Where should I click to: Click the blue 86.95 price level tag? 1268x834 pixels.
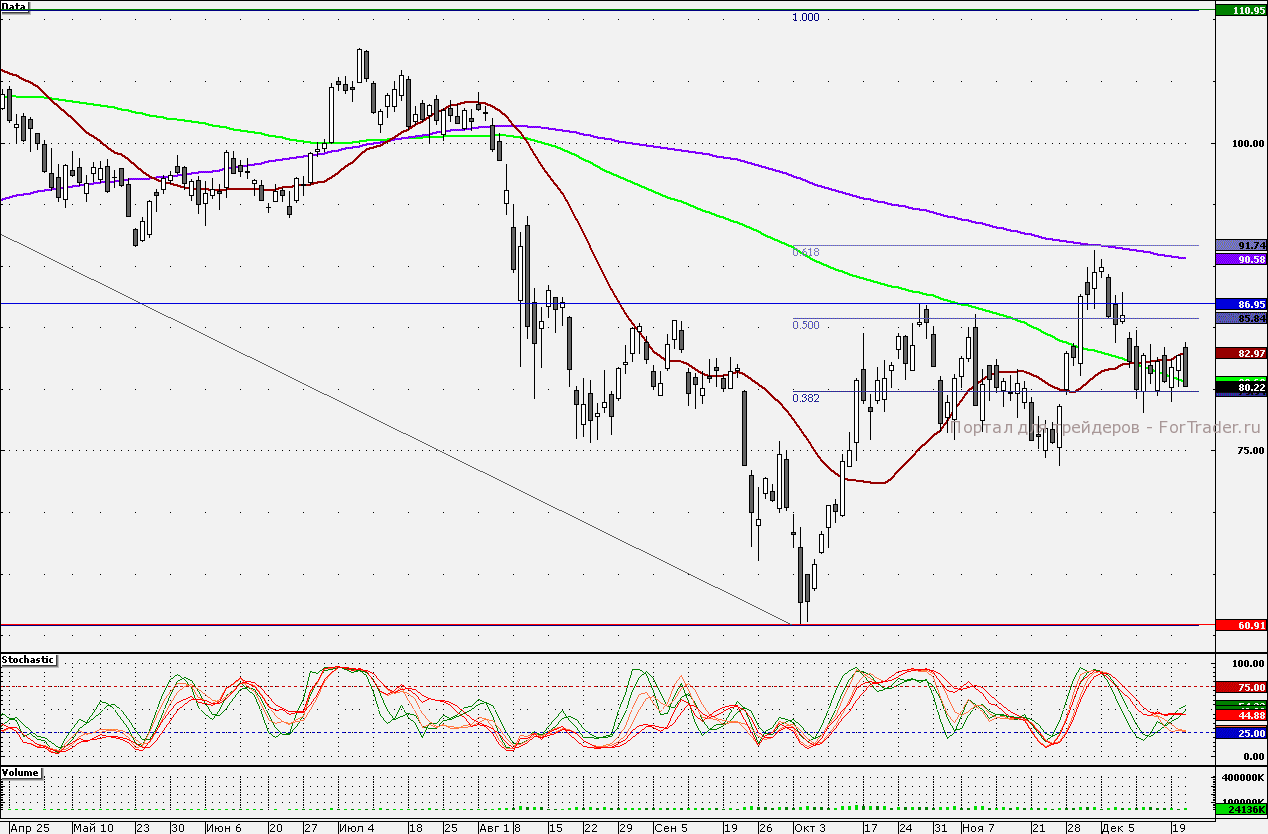1240,303
